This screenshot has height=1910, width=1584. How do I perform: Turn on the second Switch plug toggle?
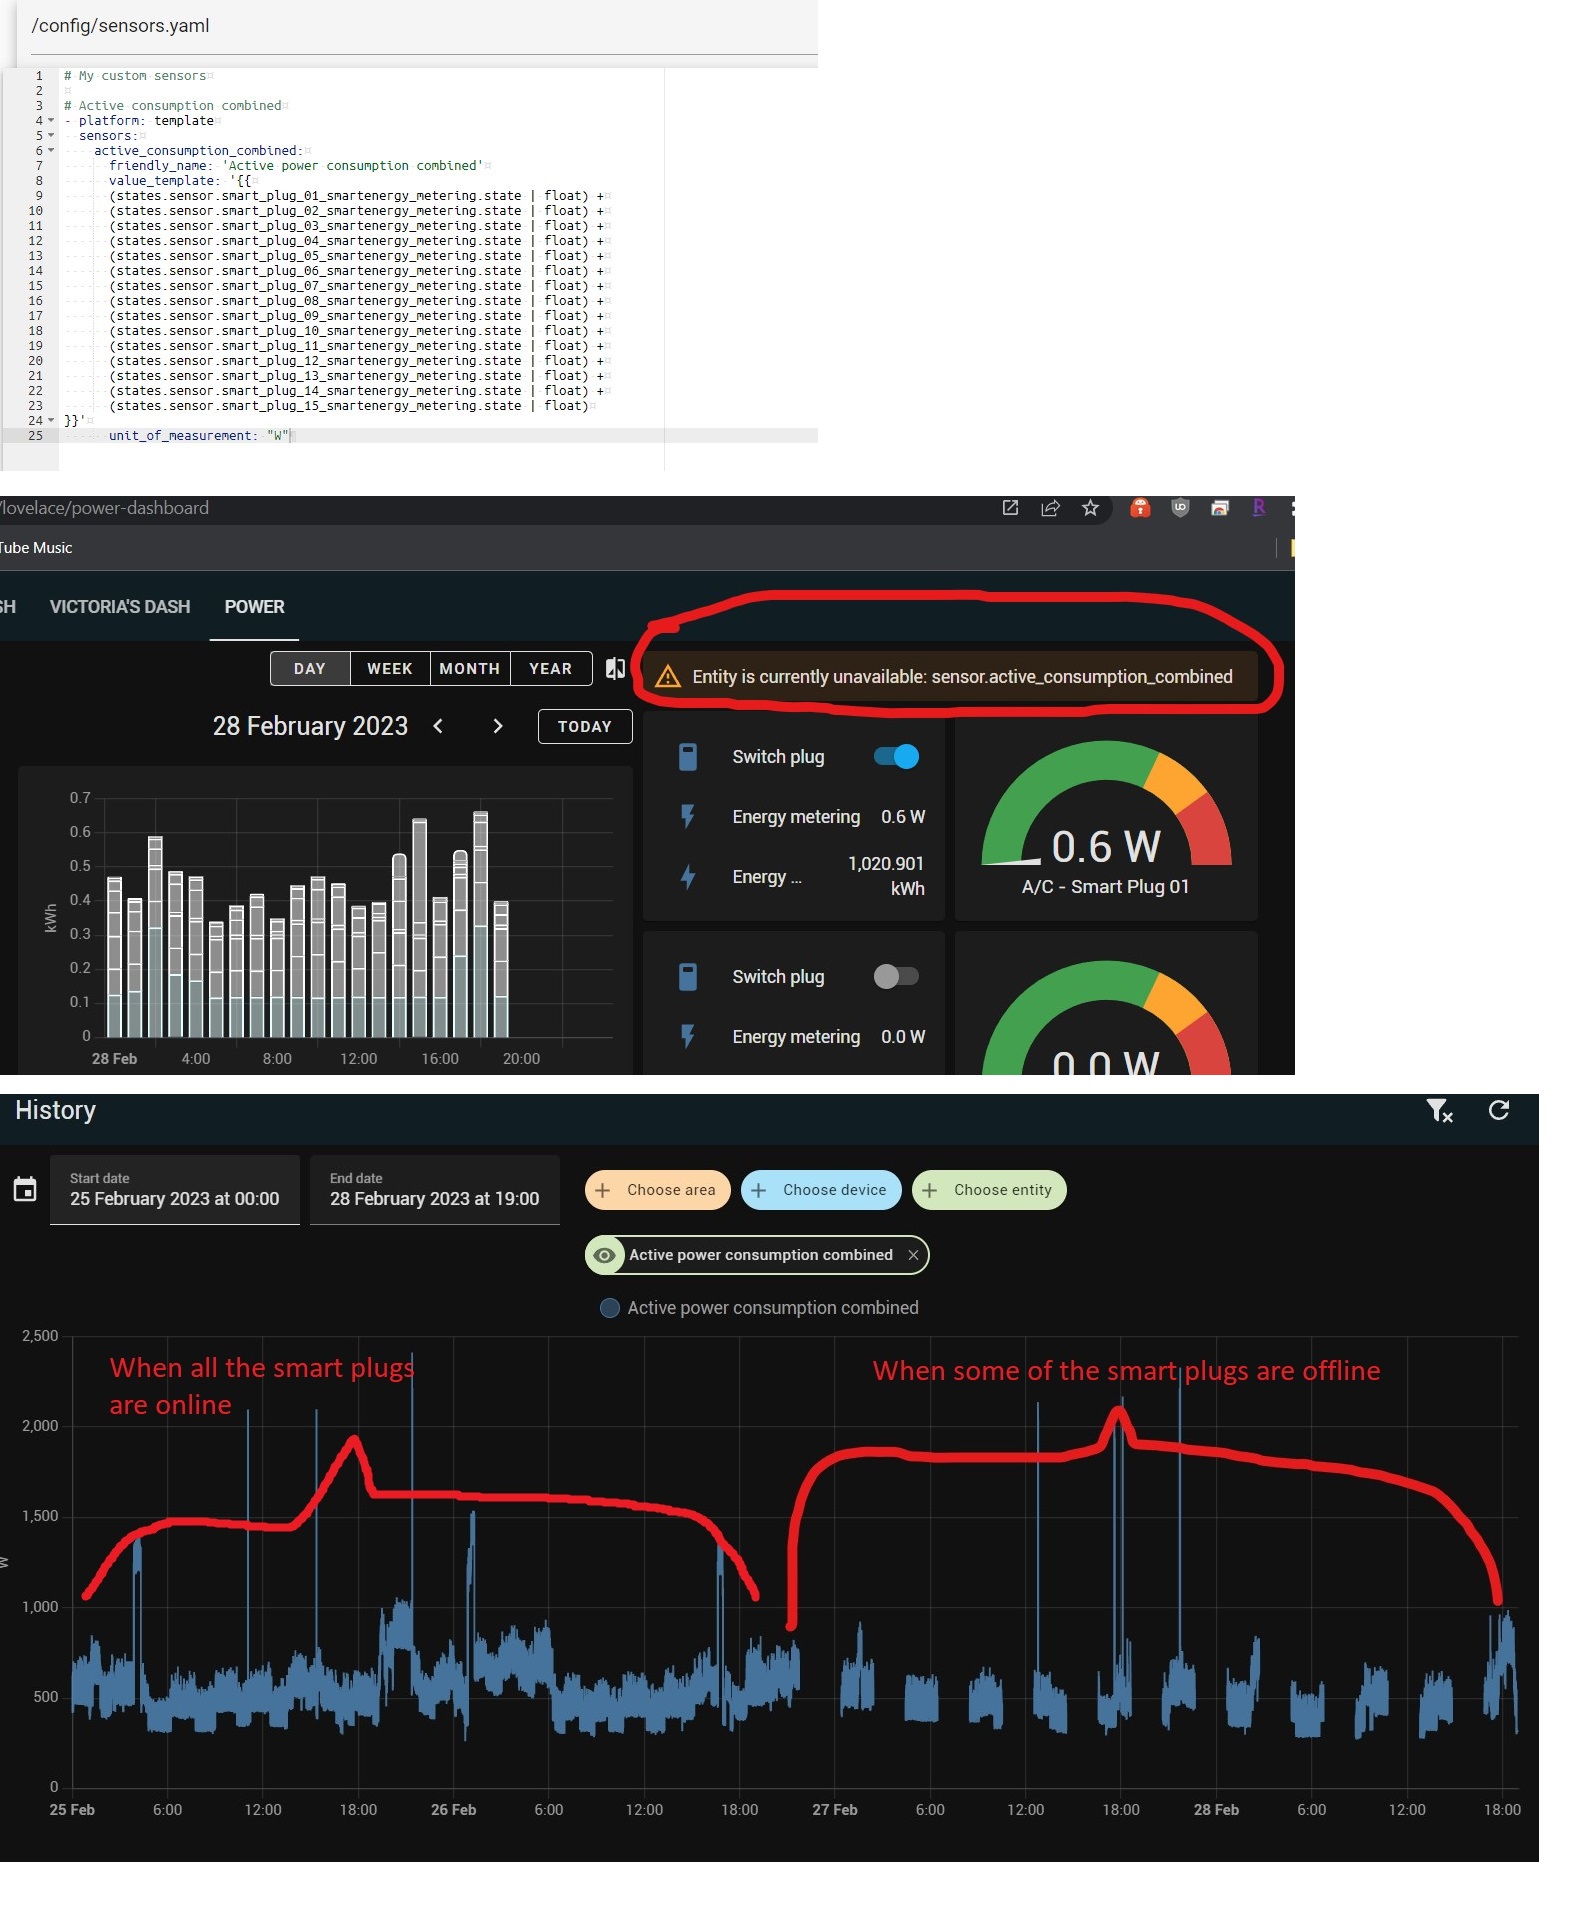point(896,977)
